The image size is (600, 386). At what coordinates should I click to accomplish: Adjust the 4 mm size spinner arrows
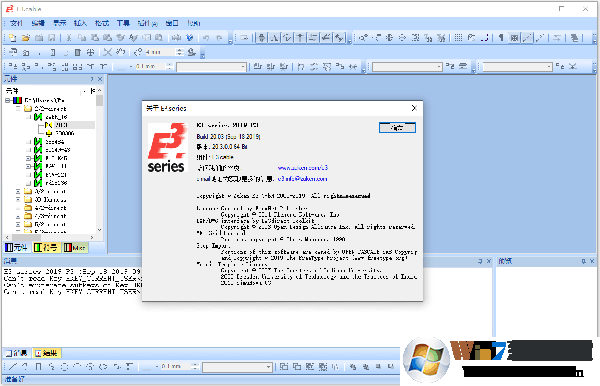tap(180, 52)
